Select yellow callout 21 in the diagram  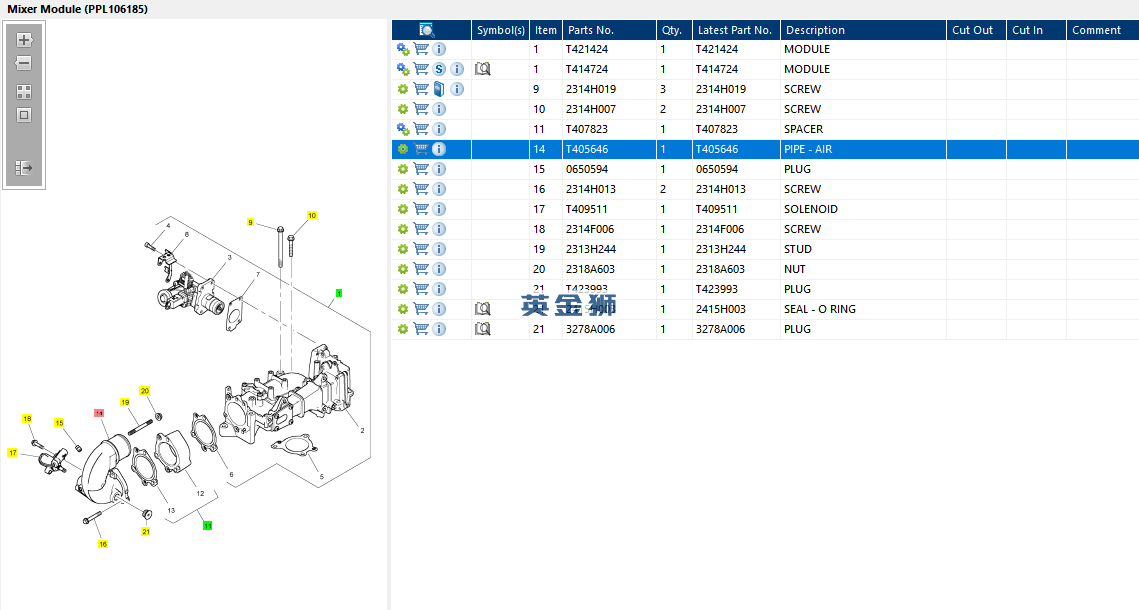(145, 532)
